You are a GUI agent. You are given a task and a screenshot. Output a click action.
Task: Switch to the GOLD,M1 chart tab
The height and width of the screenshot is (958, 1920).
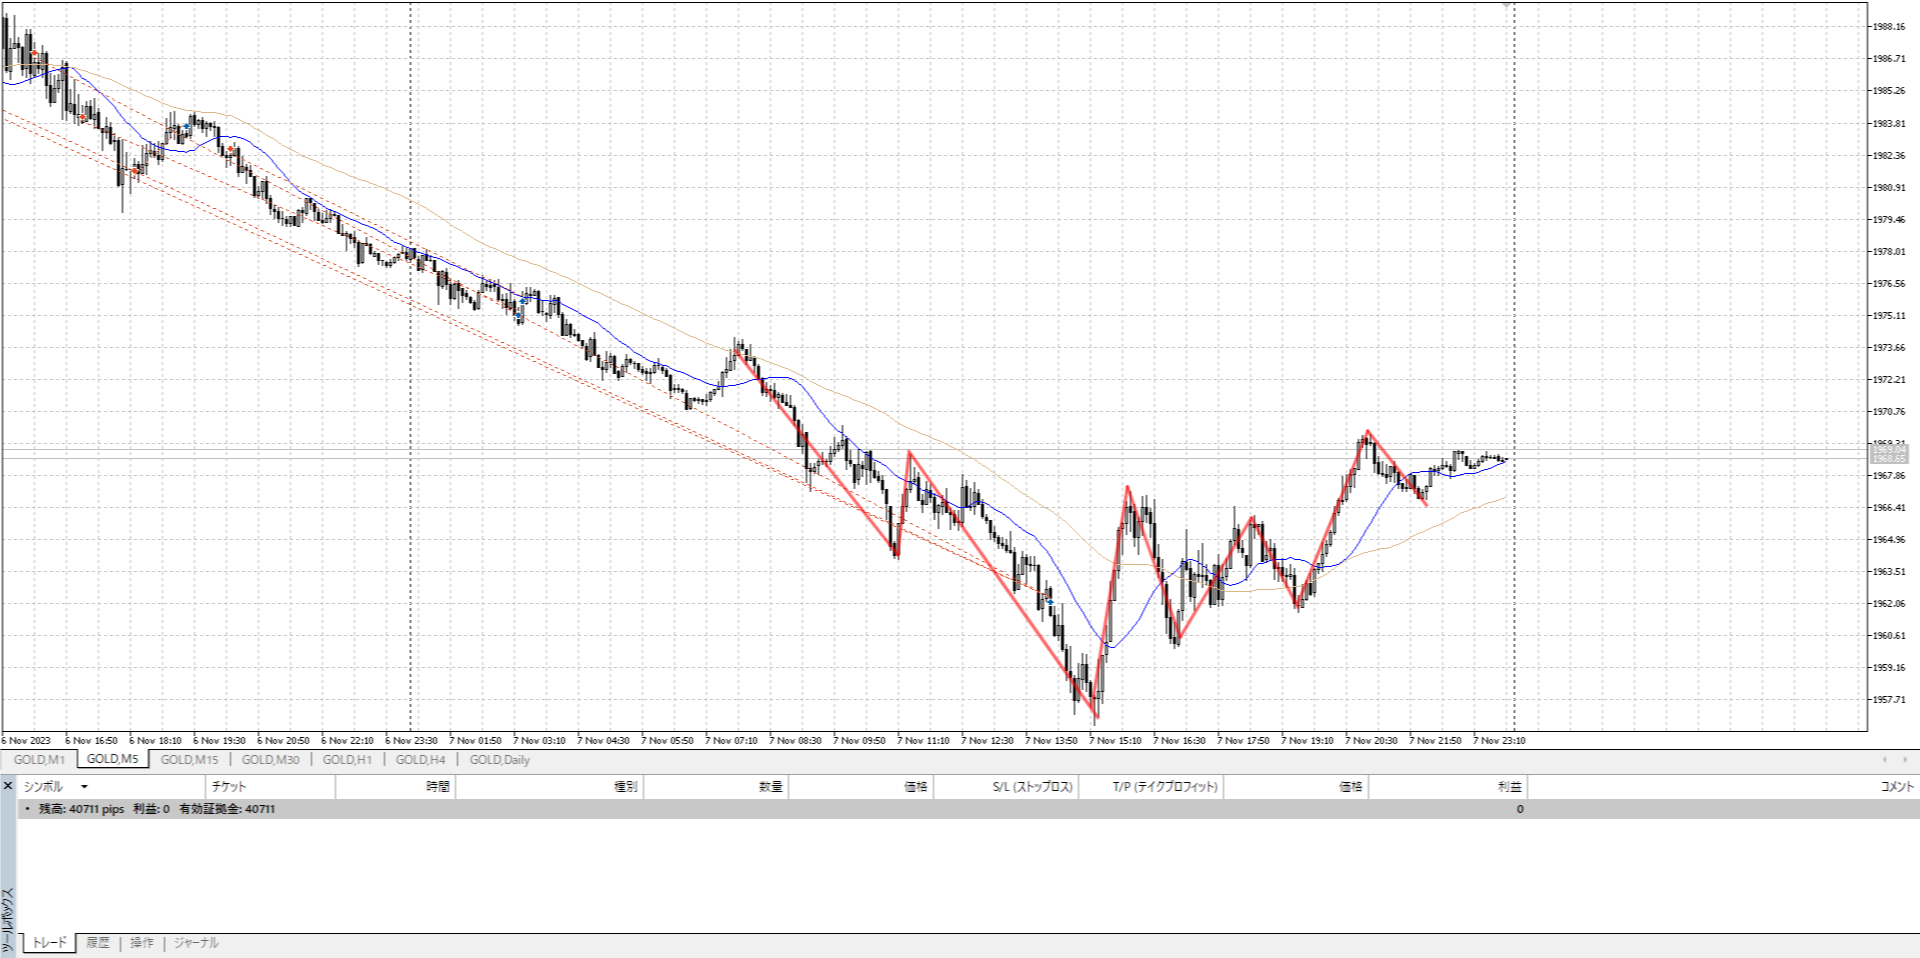click(x=39, y=760)
